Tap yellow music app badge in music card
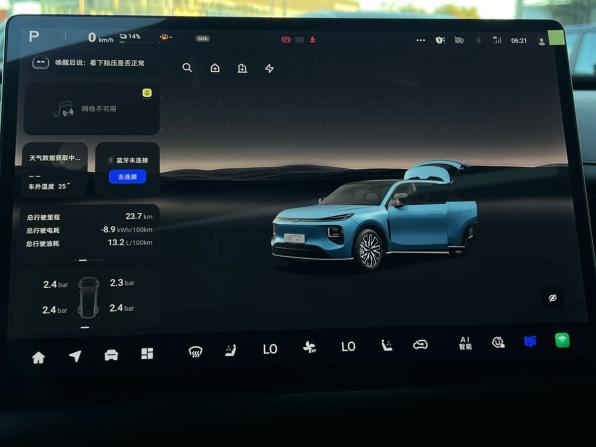 147,93
